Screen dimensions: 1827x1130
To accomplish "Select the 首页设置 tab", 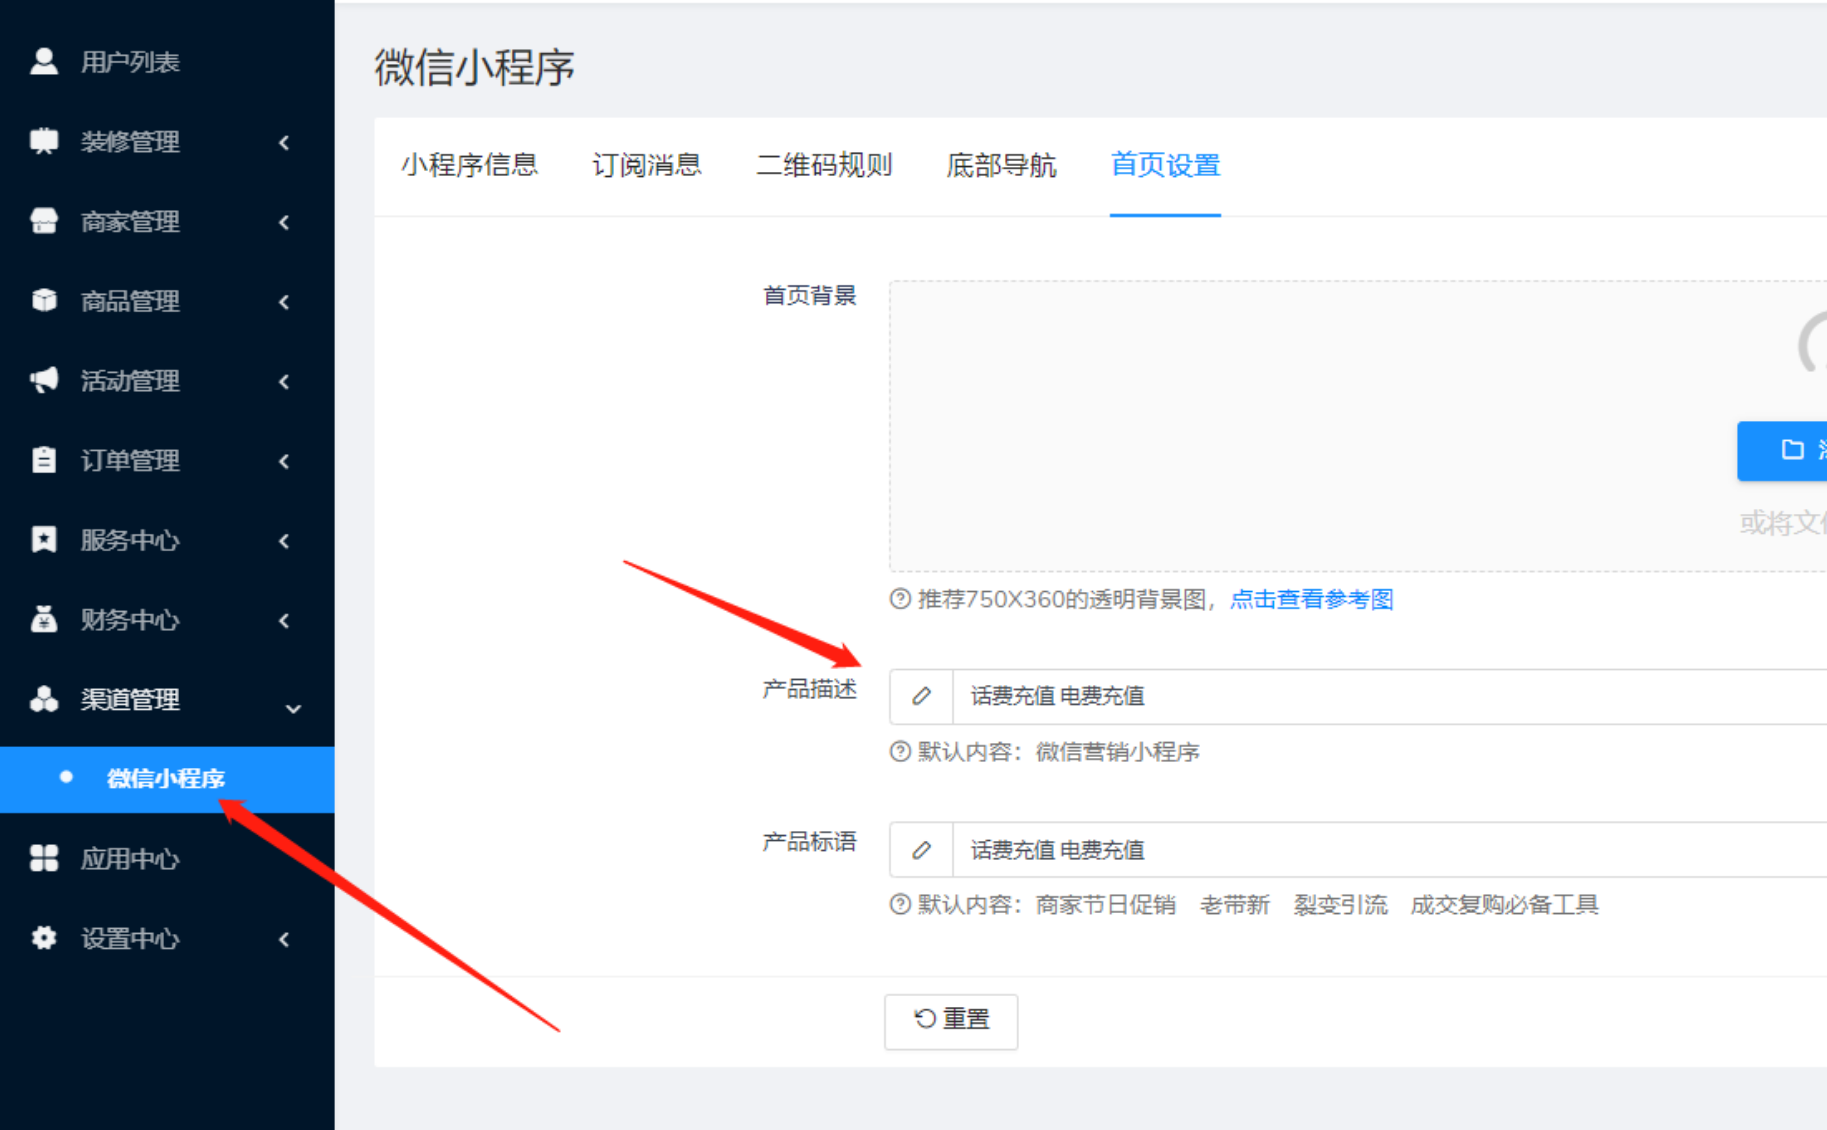I will coord(1165,165).
